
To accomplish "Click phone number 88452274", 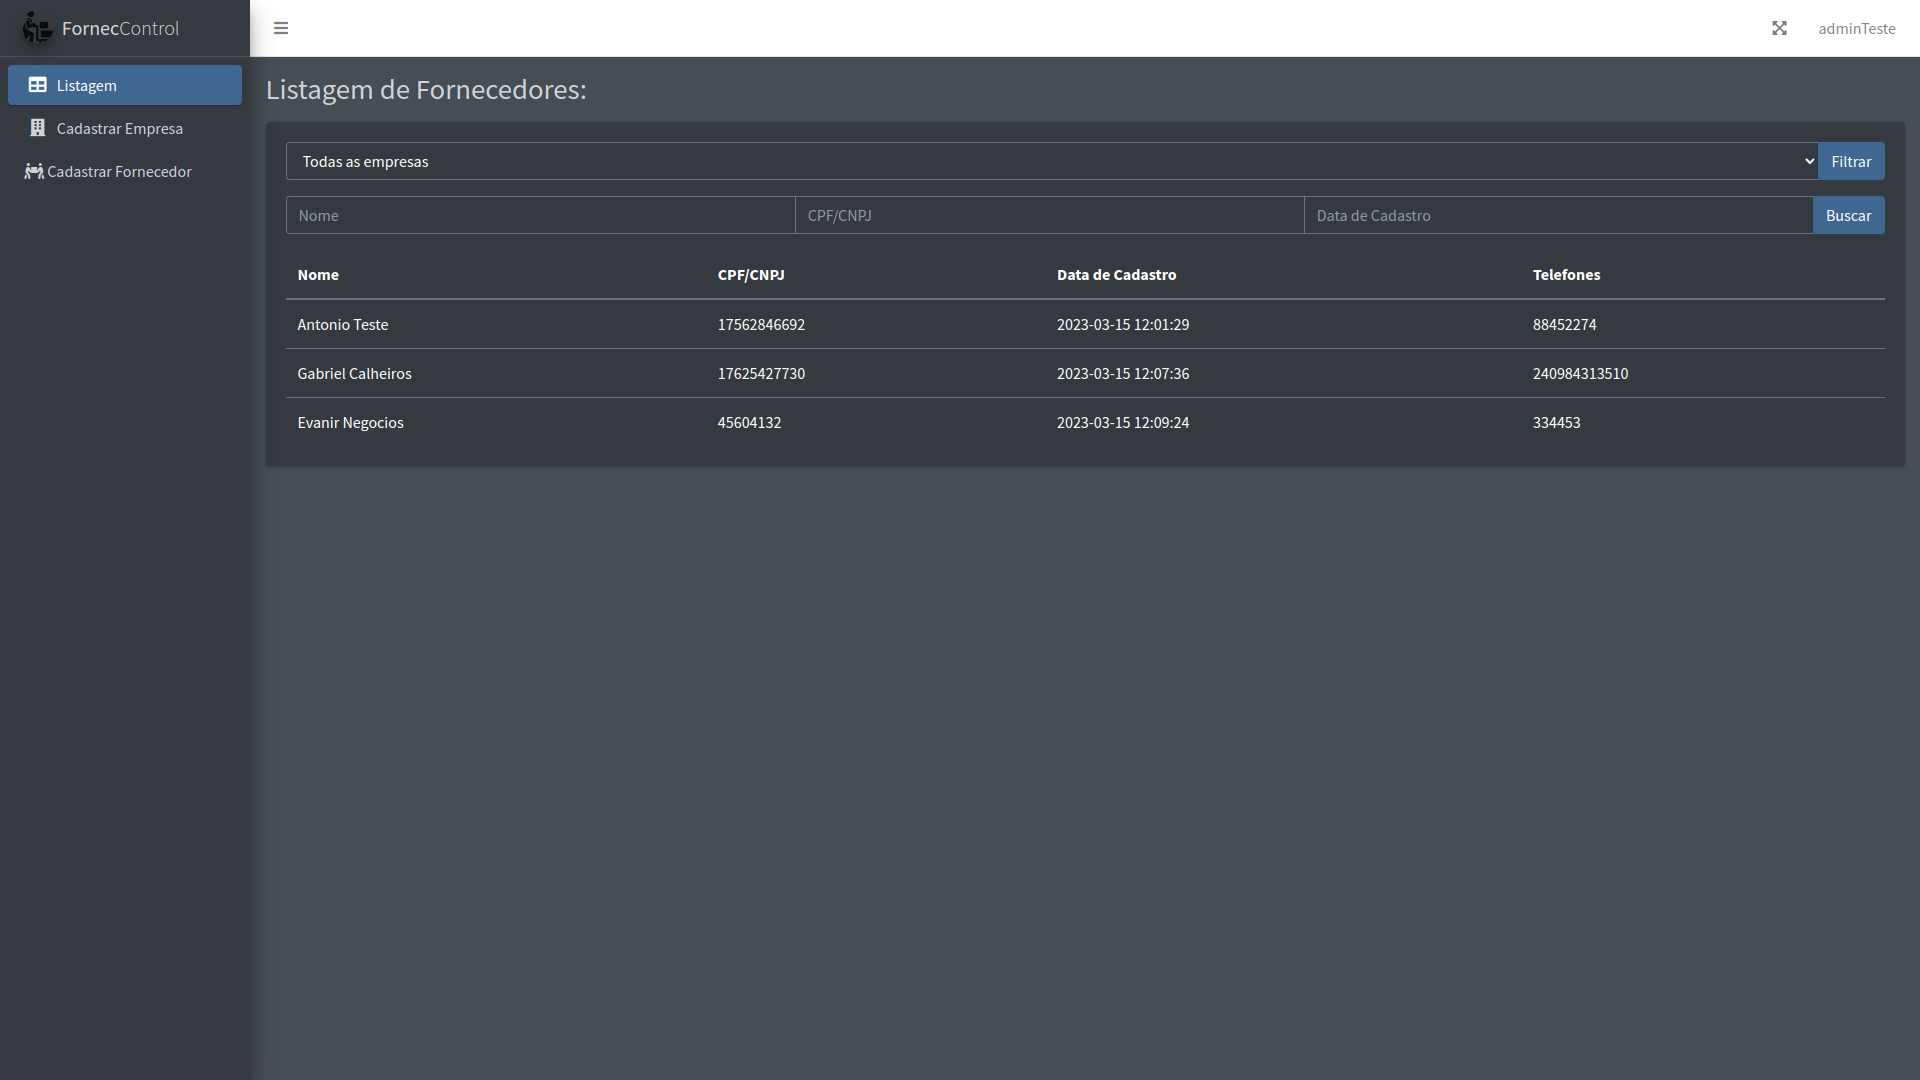I will (x=1564, y=324).
